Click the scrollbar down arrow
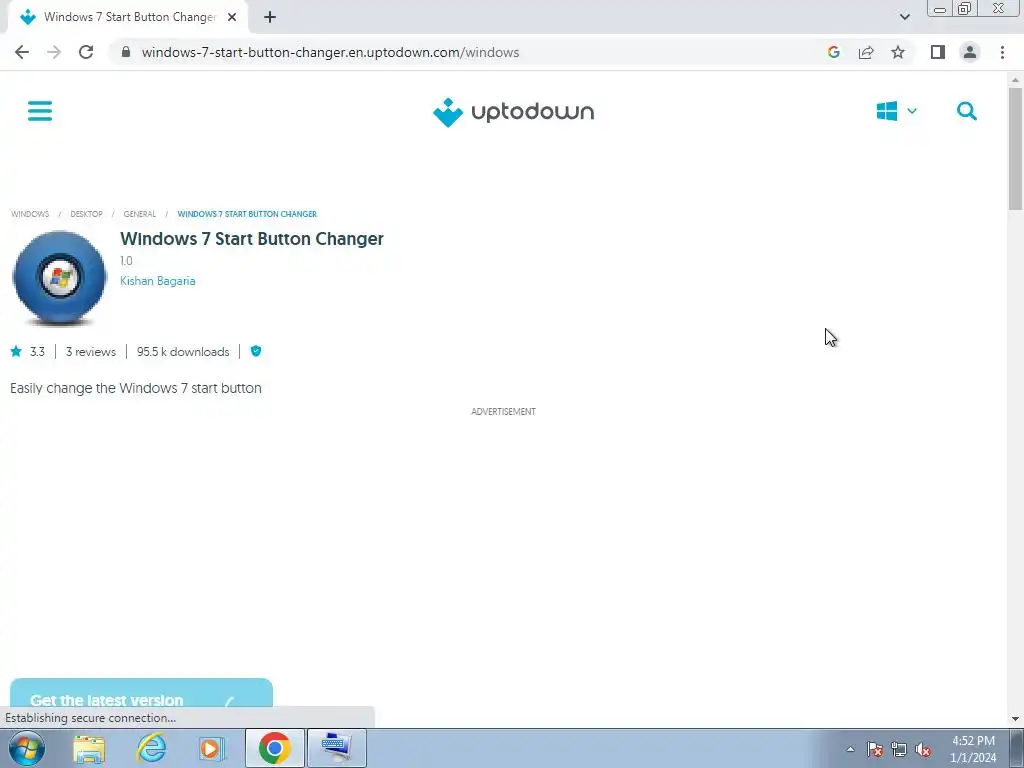This screenshot has height=768, width=1024. click(1015, 719)
